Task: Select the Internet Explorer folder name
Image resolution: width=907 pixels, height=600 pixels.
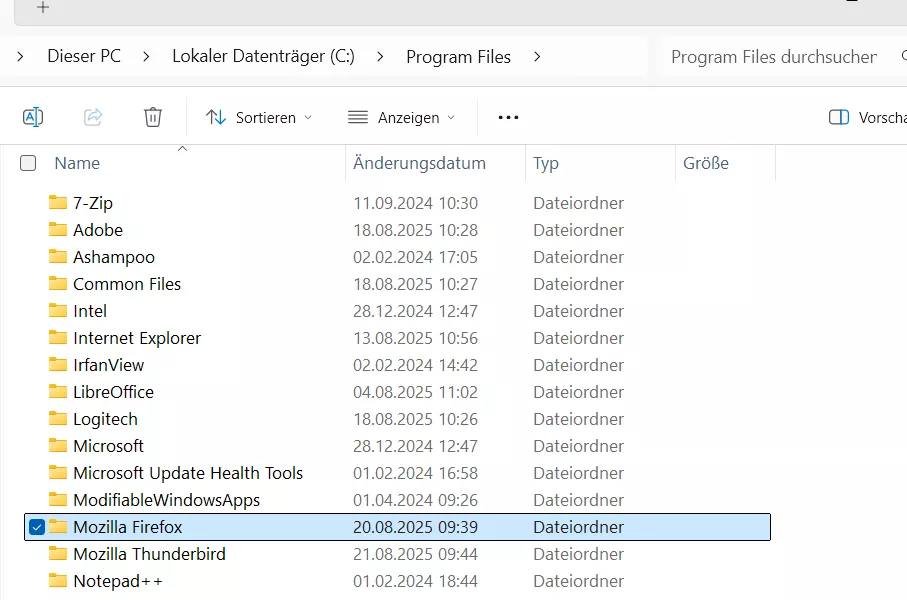Action: [x=137, y=338]
